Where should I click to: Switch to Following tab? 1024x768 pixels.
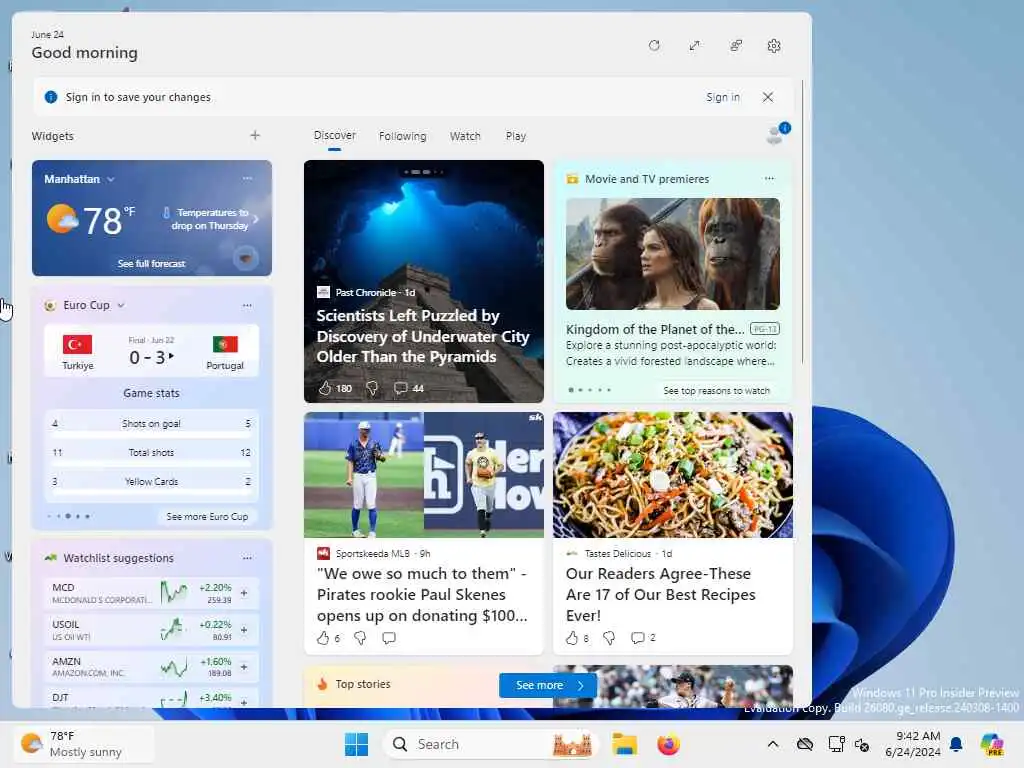click(x=402, y=136)
